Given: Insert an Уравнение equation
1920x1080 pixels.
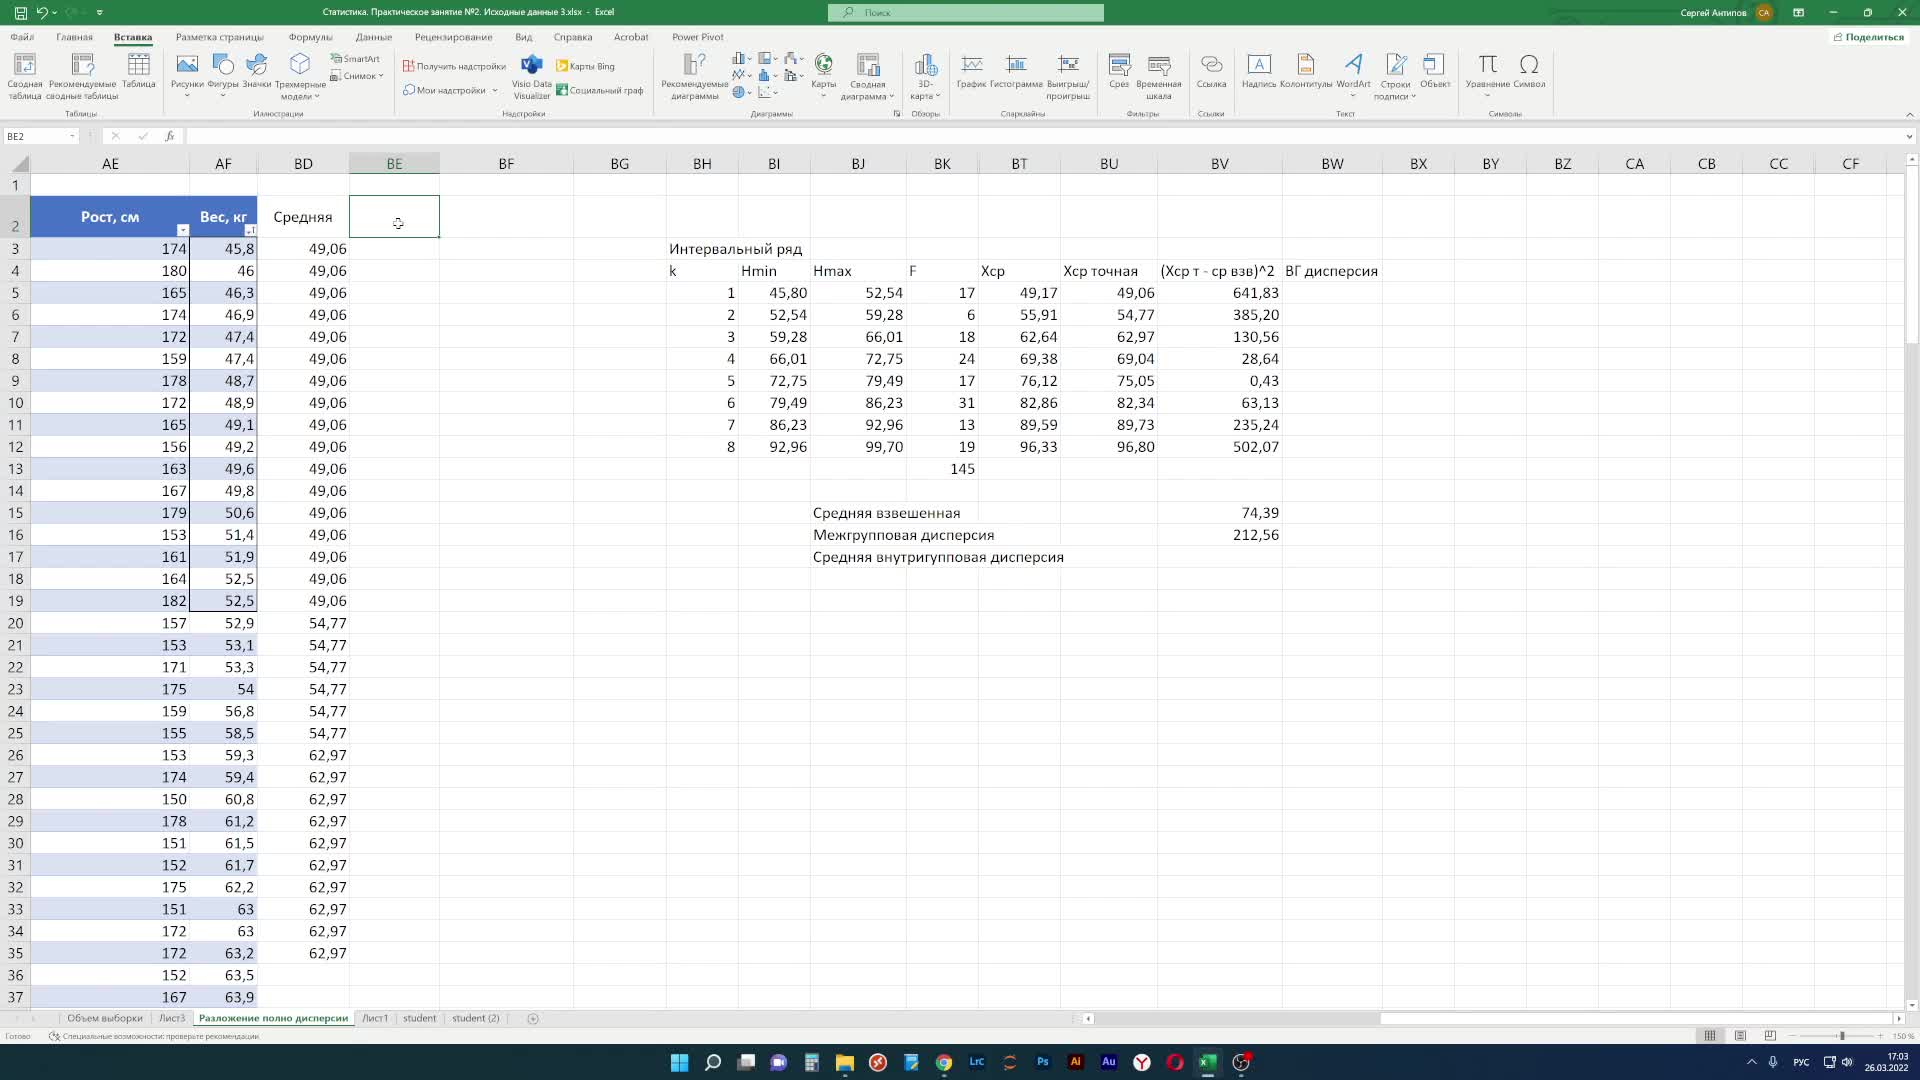Looking at the screenshot, I should click(1488, 74).
